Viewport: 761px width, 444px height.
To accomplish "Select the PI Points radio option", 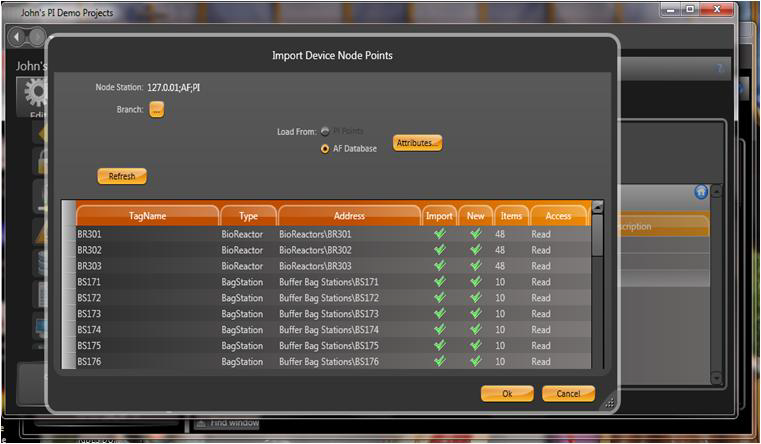I will click(325, 131).
